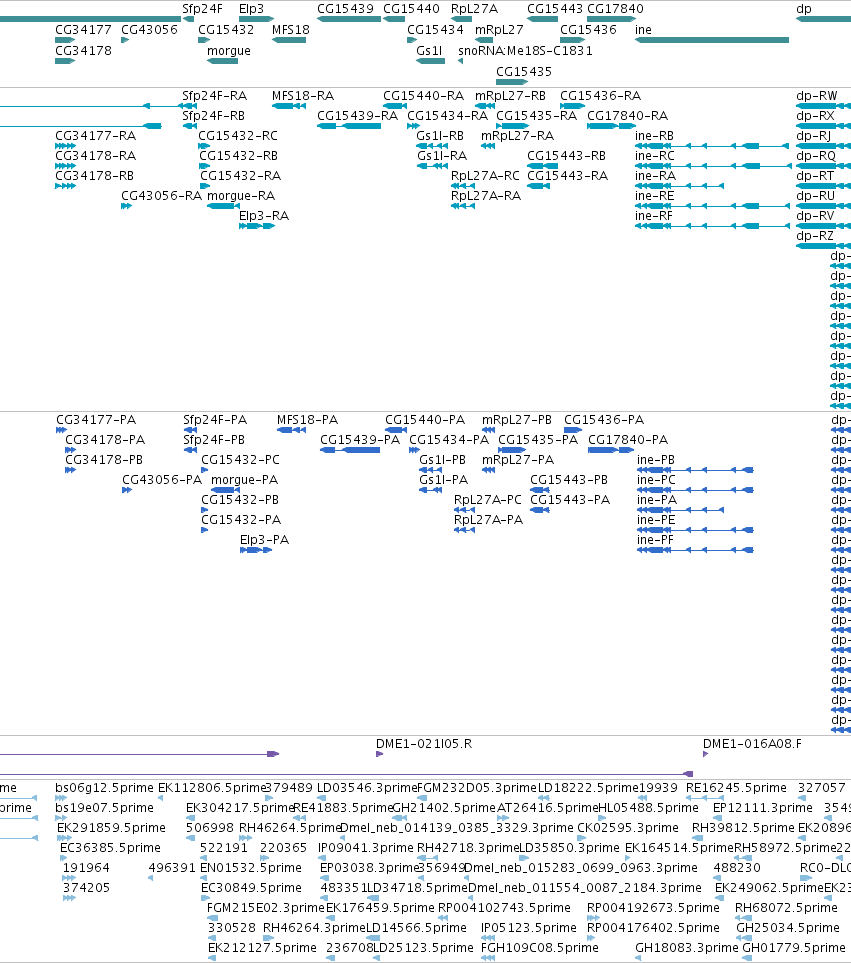Click protein CG15434-PA
This screenshot has height=963, width=851.
coord(449,440)
